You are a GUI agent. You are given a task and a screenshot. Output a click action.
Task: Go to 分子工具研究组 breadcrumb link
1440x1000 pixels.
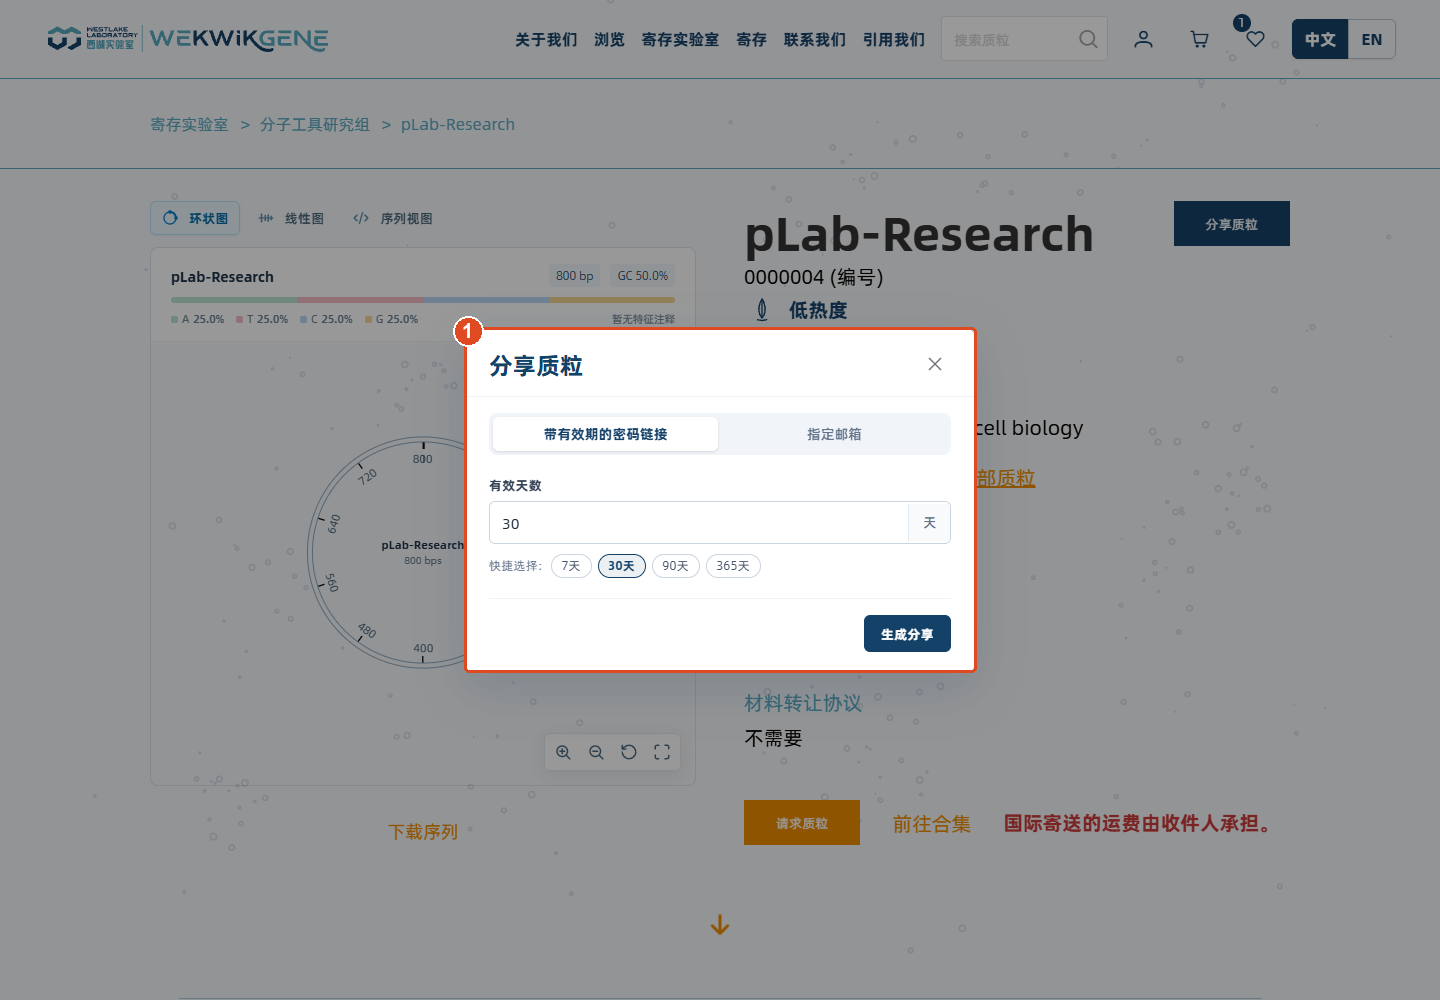click(315, 124)
